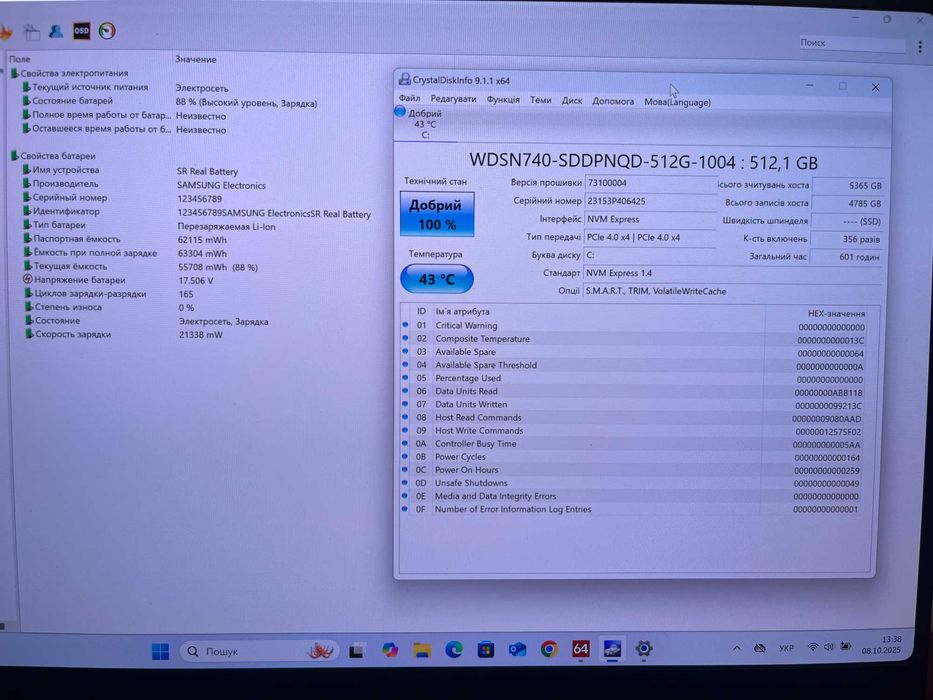Screen dimensions: 933x700
Task: Open the Допомога menu
Action: coord(613,102)
